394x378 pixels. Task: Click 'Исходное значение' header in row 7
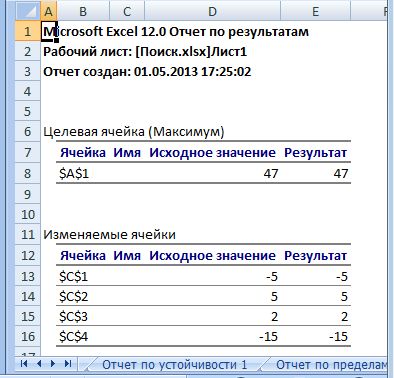[x=212, y=153]
